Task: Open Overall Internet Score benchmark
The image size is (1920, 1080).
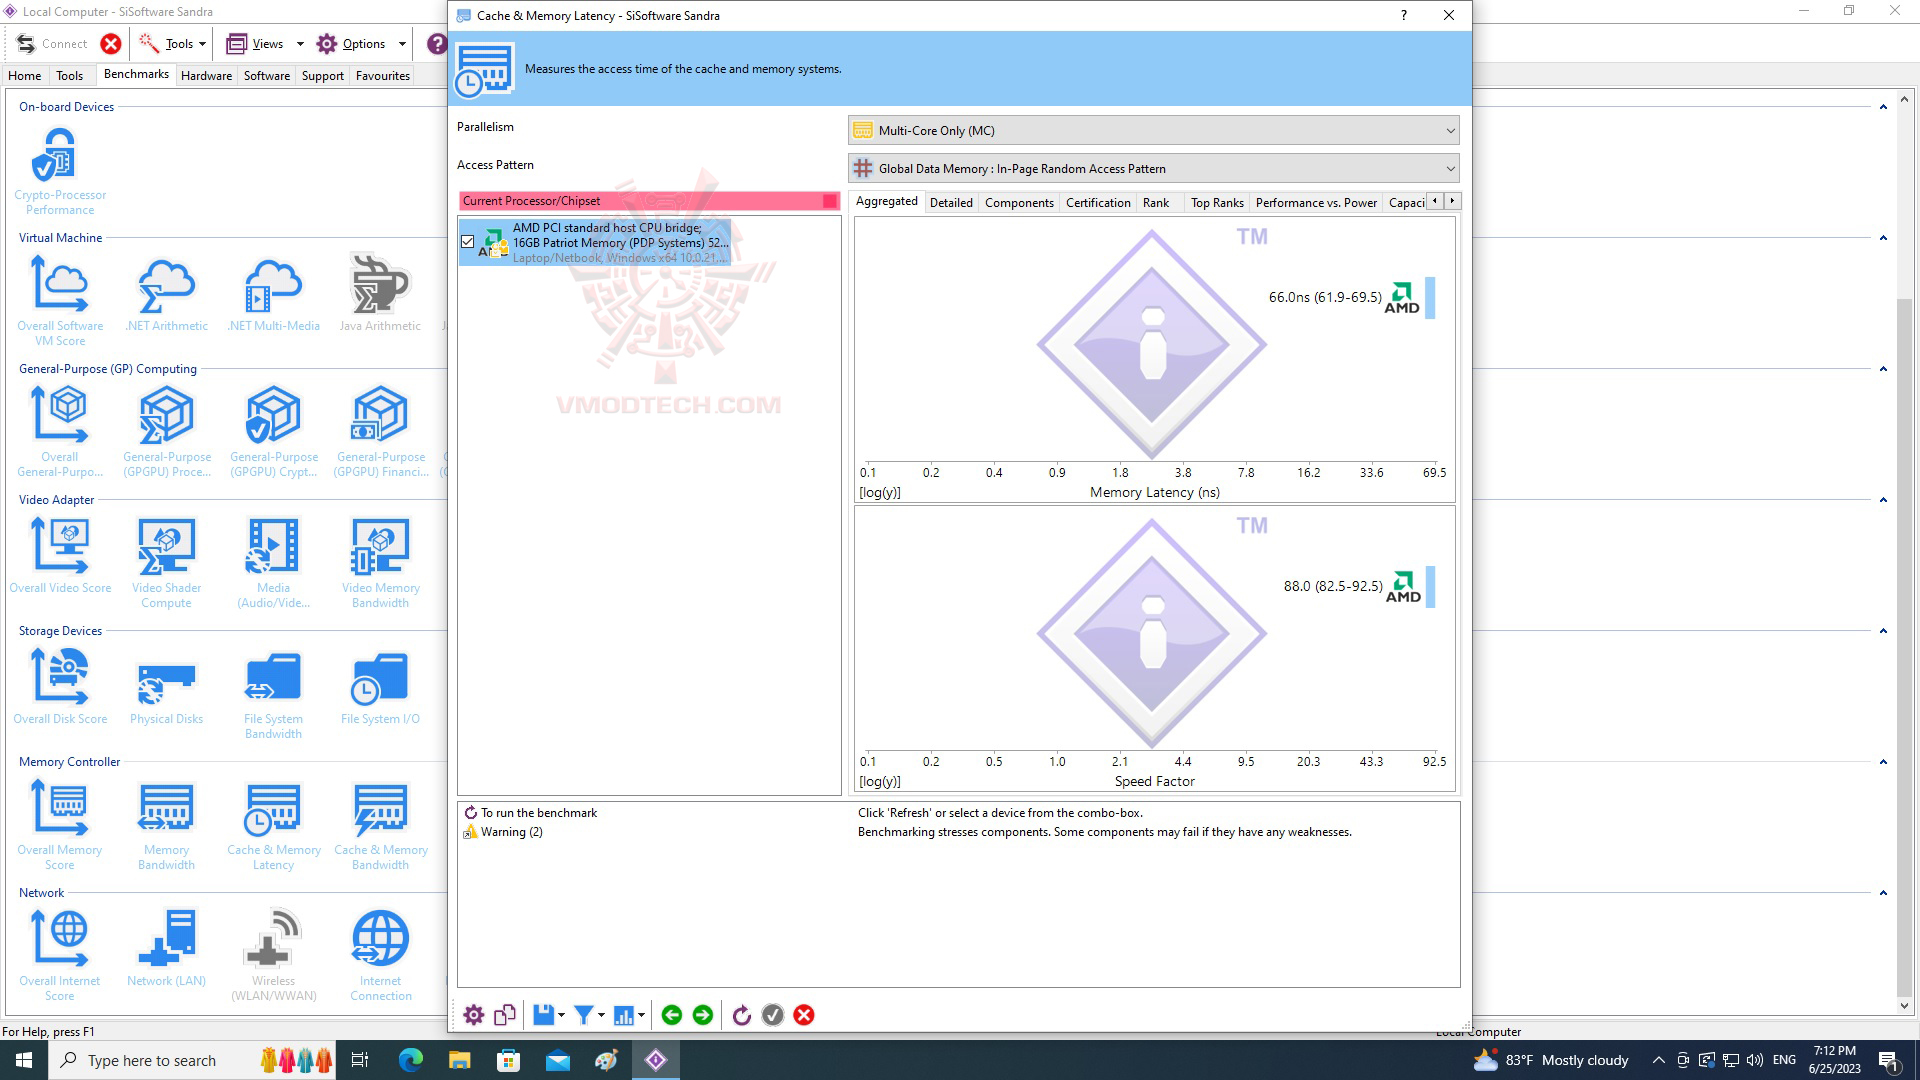Action: (x=60, y=956)
